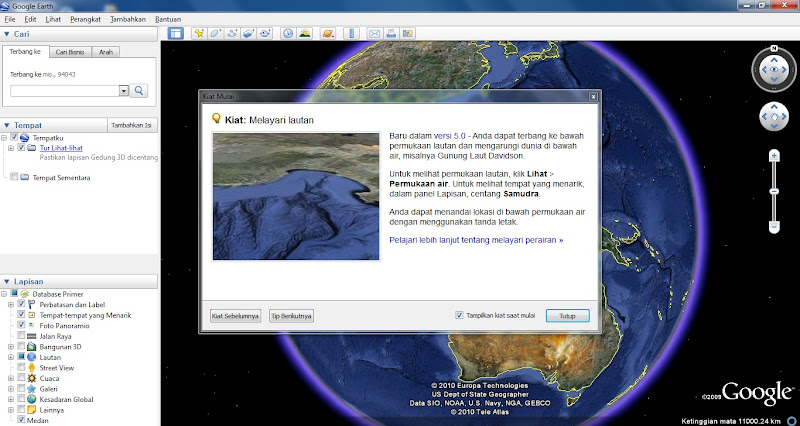
Task: Enable the Bangunan 3D layer checkbox
Action: 21,346
